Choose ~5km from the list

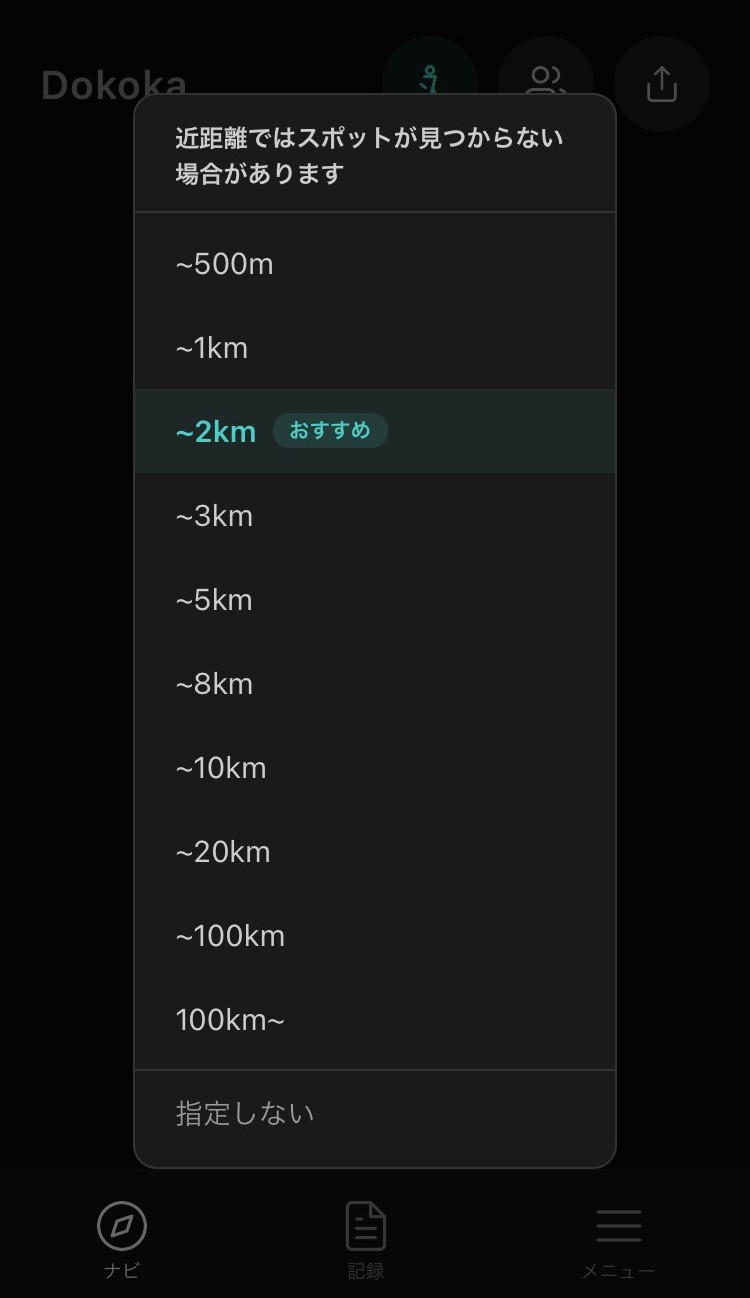click(375, 600)
